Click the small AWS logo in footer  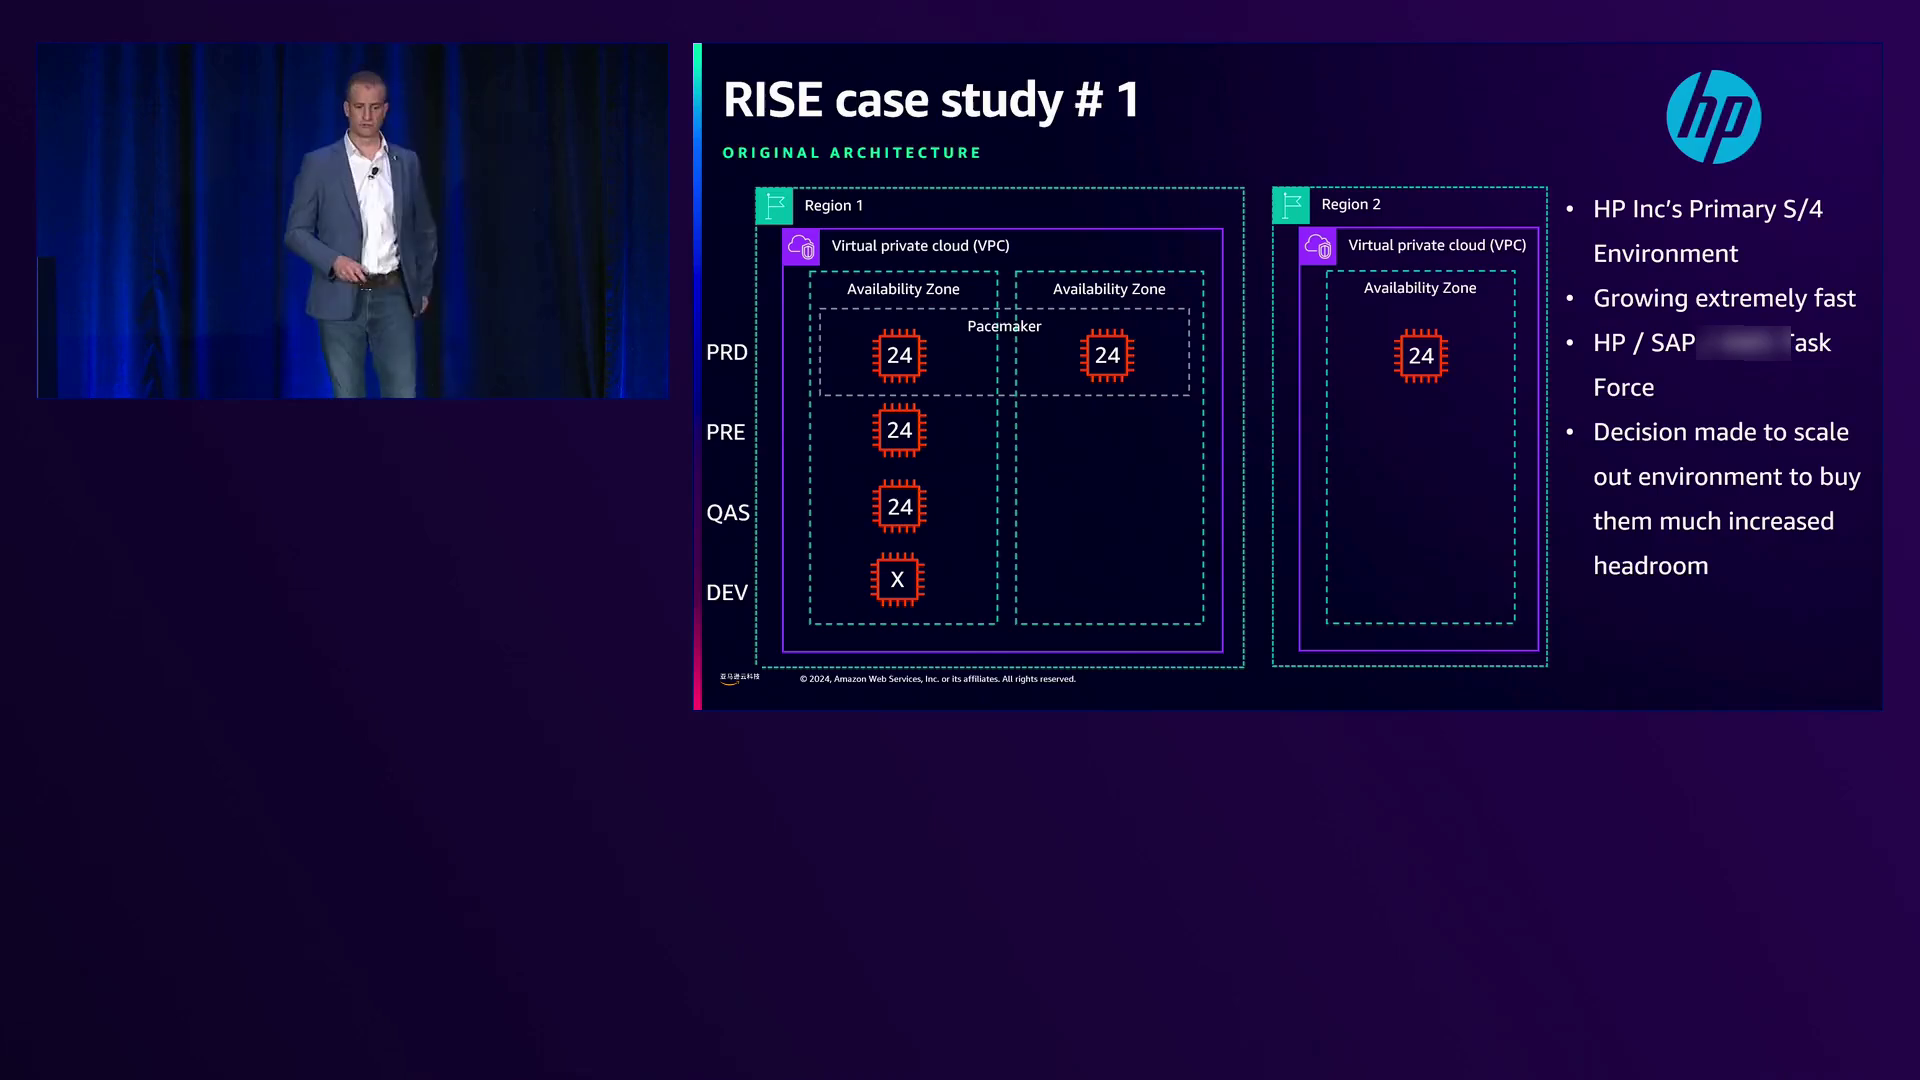click(740, 678)
